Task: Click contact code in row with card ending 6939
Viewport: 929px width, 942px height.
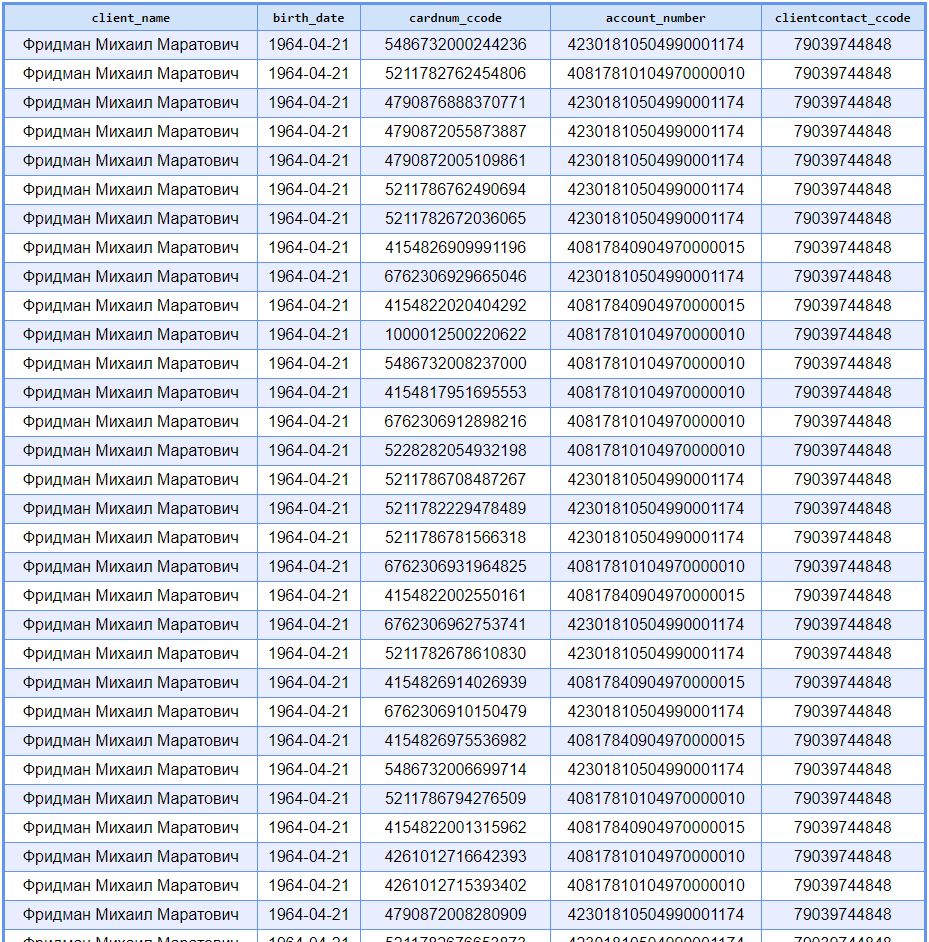Action: click(x=842, y=683)
